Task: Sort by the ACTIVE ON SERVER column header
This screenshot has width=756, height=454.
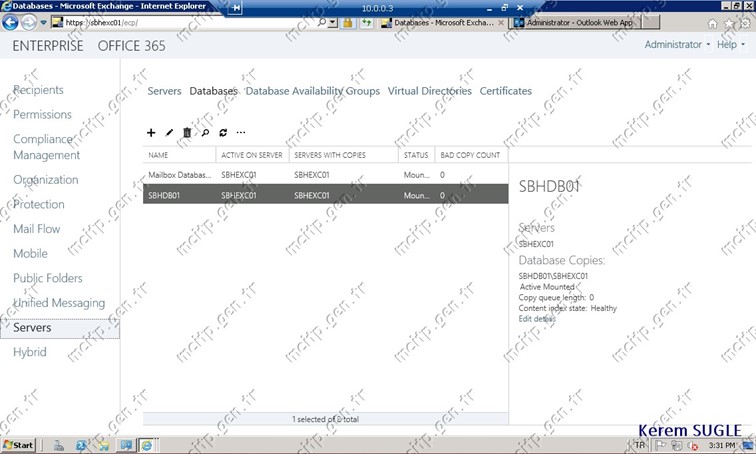Action: point(252,155)
